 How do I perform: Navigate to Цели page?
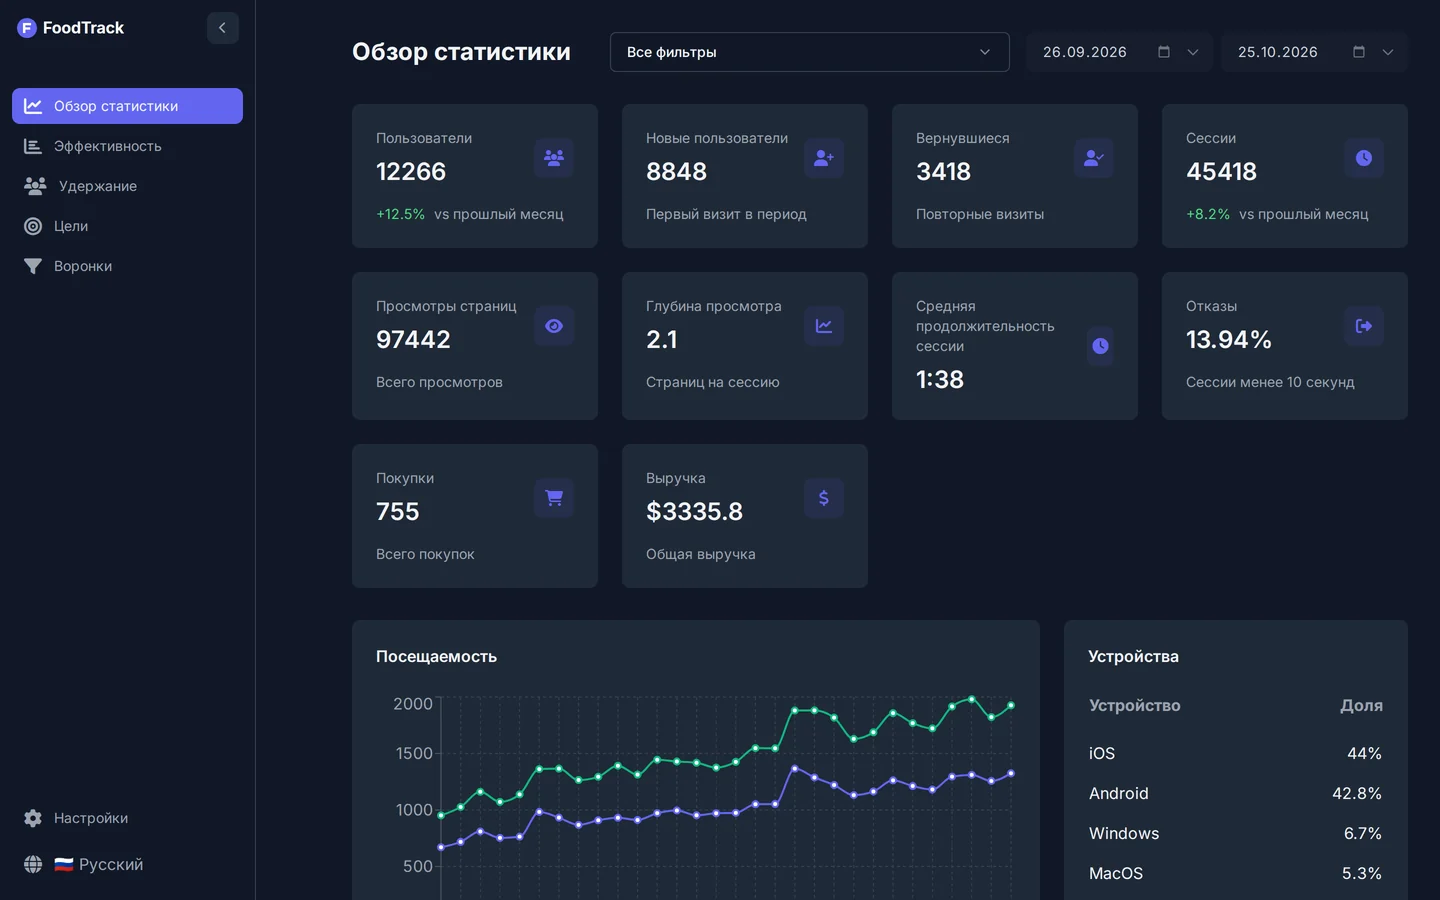[x=127, y=226]
